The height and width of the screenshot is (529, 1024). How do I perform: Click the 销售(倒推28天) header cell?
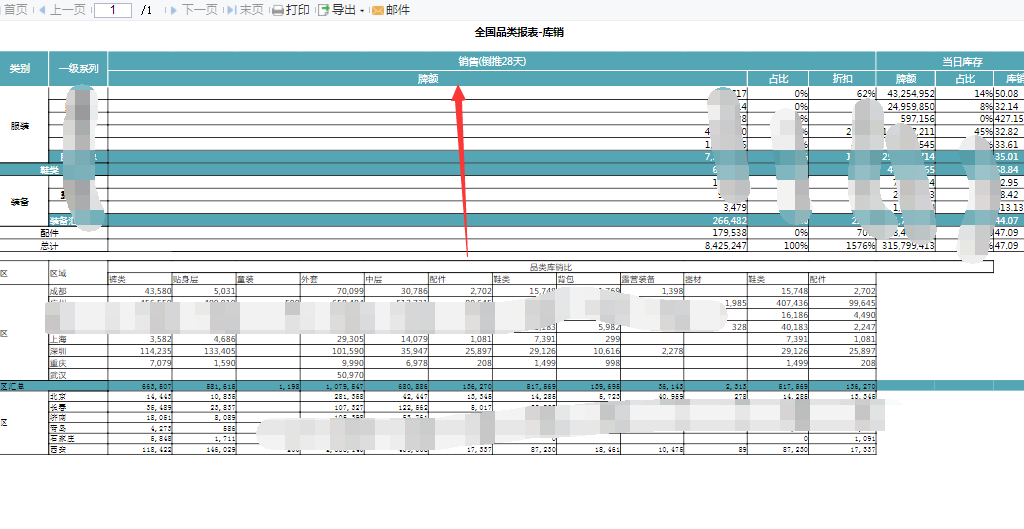click(x=491, y=61)
